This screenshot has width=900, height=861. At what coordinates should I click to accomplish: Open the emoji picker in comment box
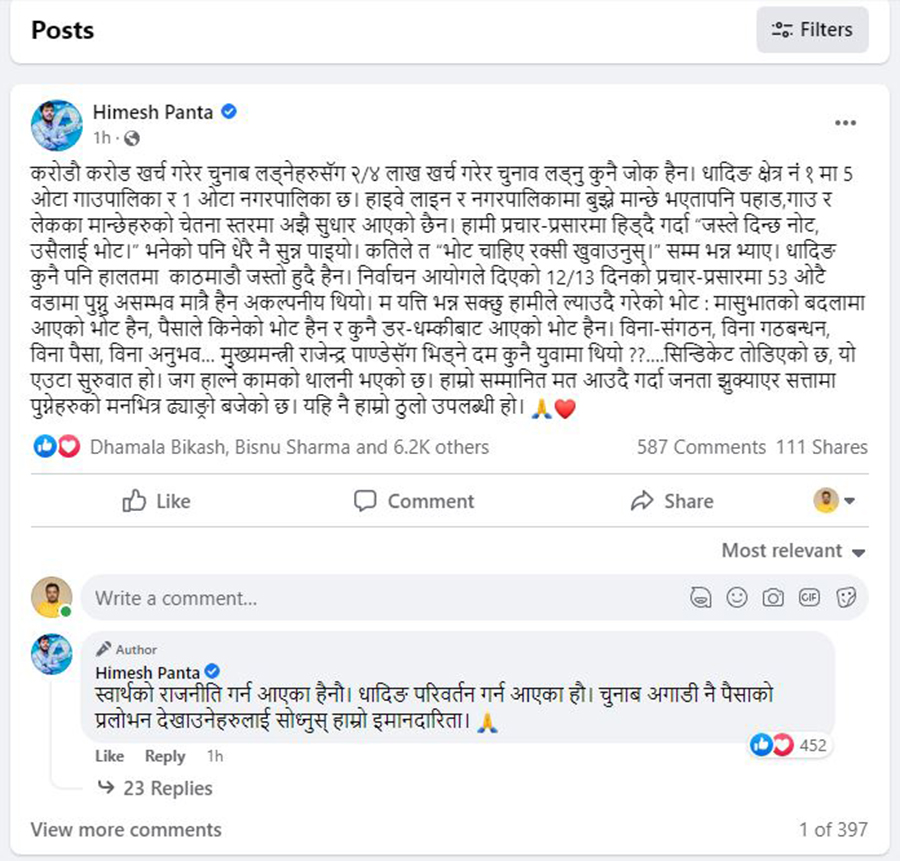point(737,598)
